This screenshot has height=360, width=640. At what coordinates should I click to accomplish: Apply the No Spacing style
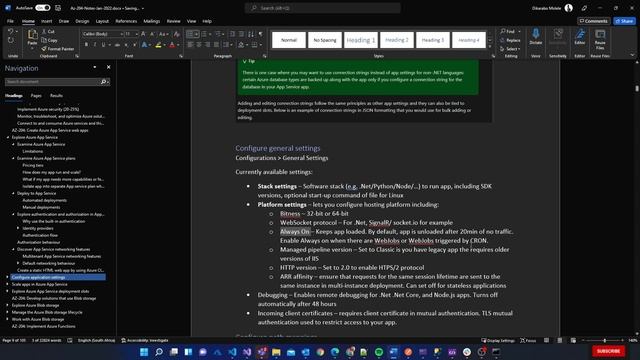324,40
